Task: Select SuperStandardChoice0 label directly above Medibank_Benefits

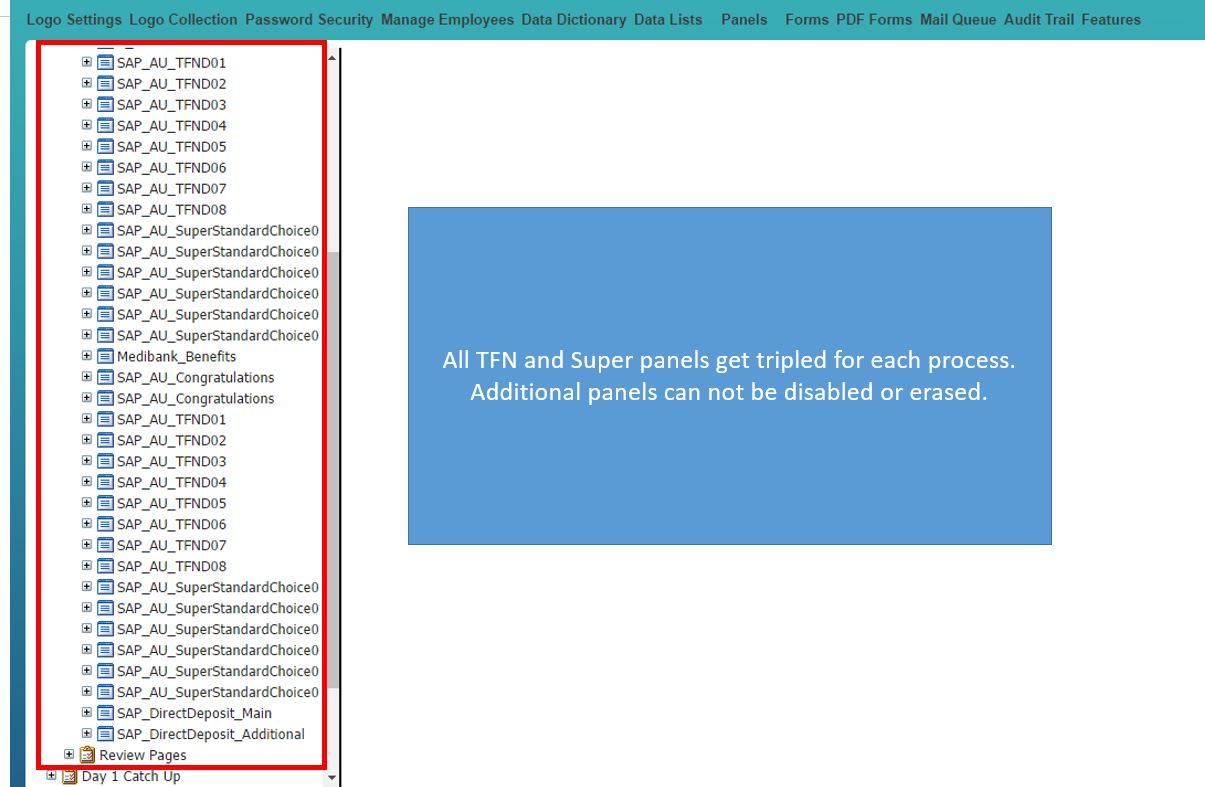Action: [218, 335]
